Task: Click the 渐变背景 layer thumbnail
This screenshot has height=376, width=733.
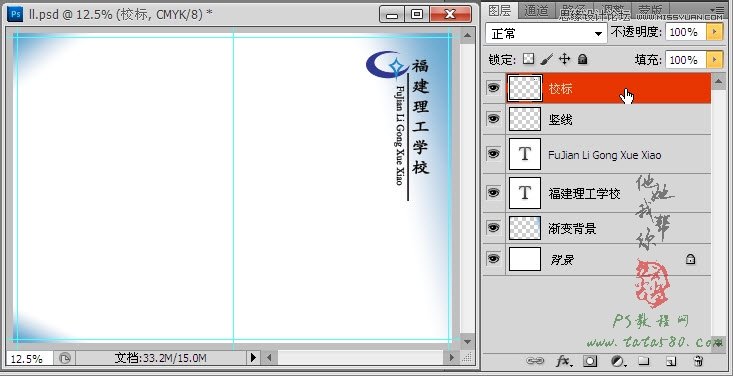Action: coord(525,228)
